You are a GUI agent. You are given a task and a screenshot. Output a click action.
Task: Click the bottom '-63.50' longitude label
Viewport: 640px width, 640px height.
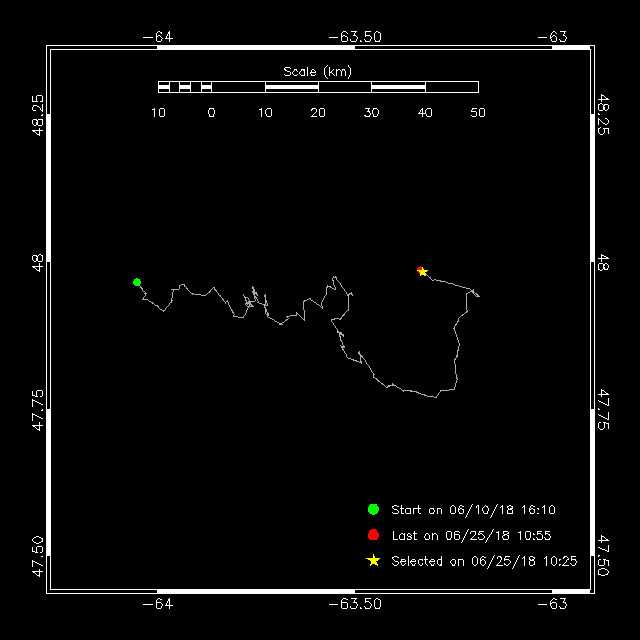[355, 604]
